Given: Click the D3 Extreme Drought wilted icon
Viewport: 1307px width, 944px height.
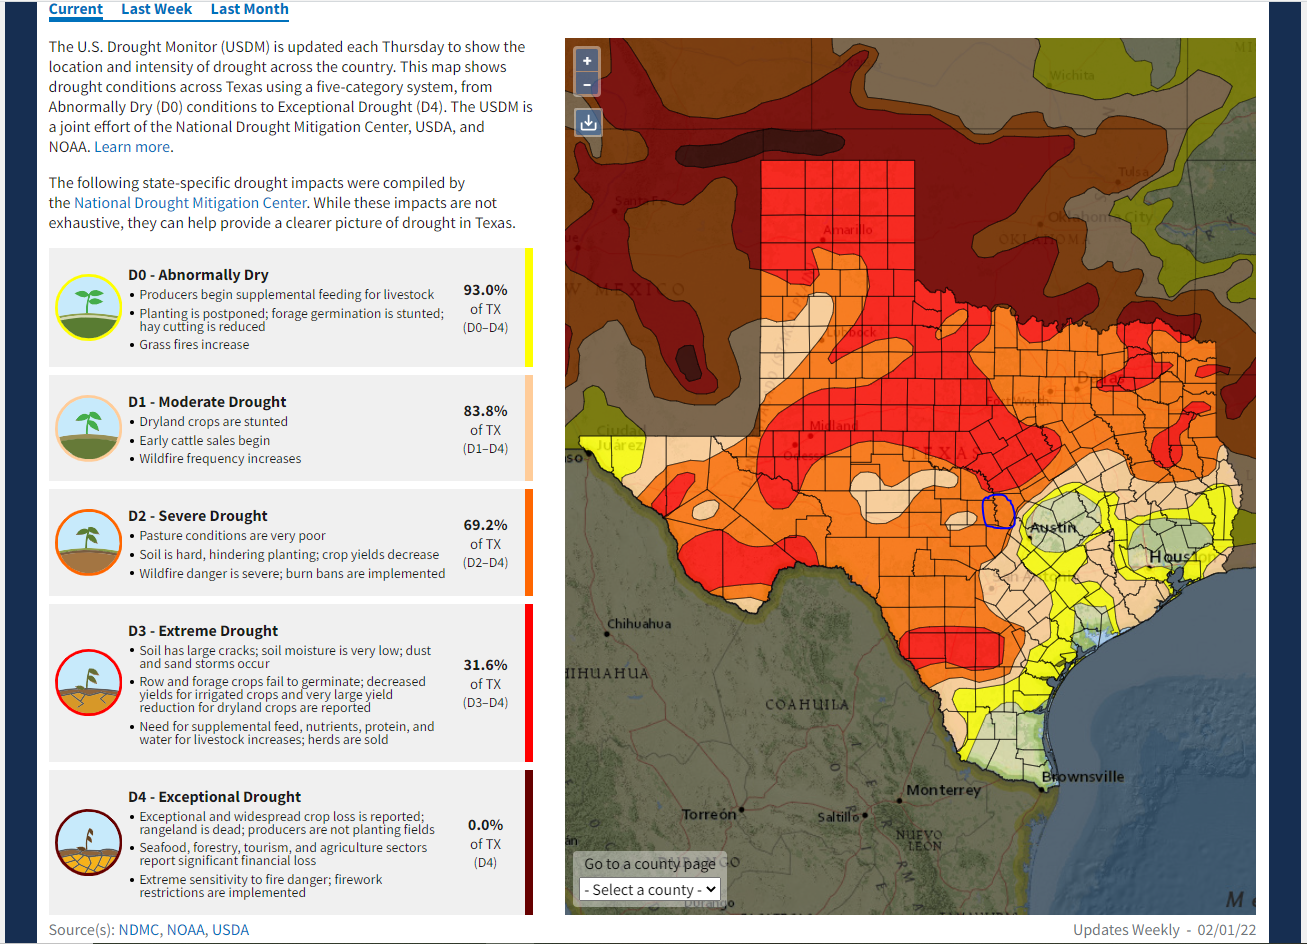Looking at the screenshot, I should tap(88, 682).
